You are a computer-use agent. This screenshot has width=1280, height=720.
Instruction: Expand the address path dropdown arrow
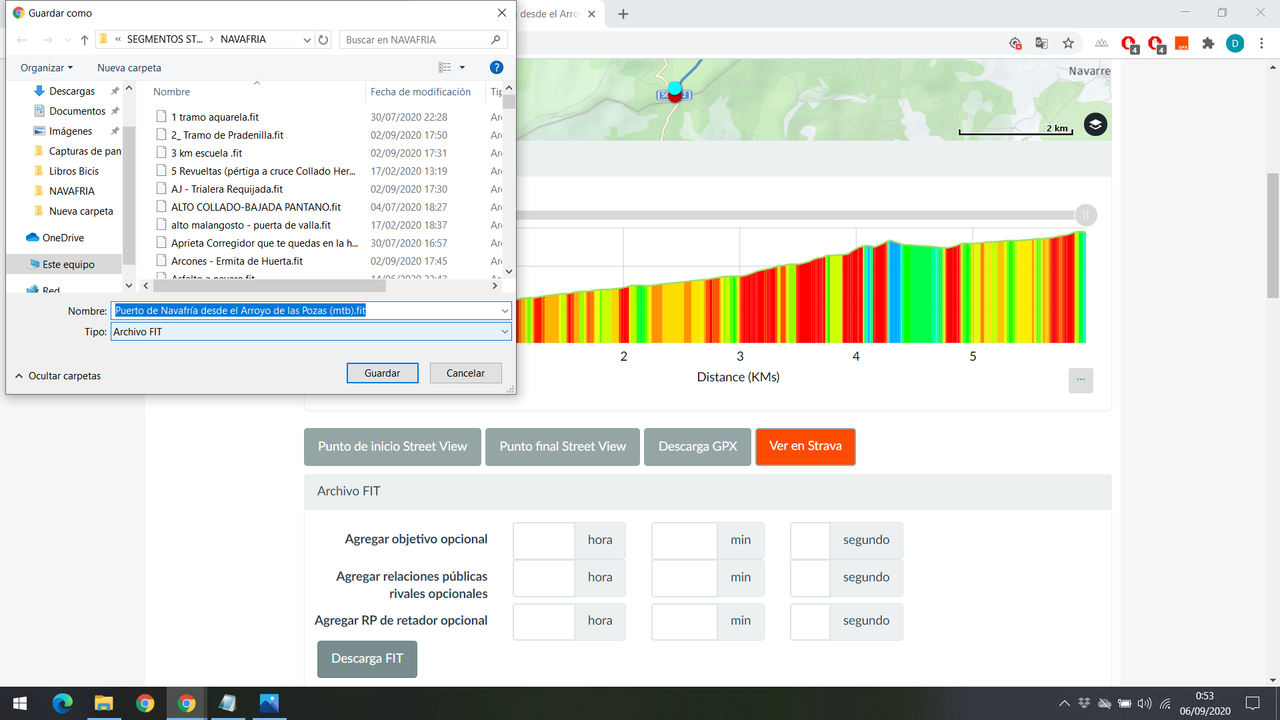tap(306, 40)
